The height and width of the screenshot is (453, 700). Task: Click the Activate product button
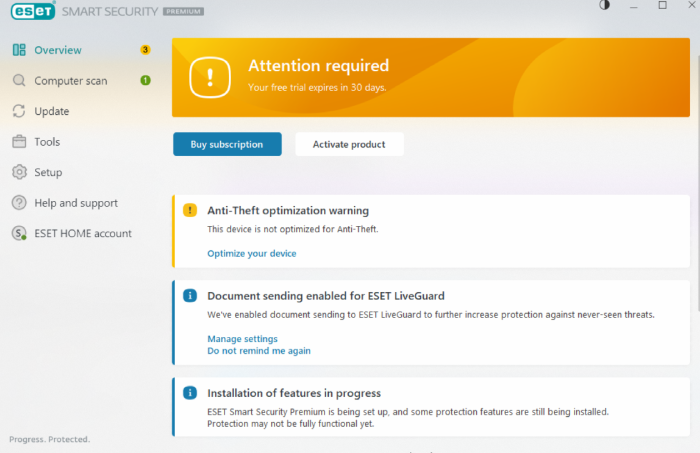click(349, 144)
